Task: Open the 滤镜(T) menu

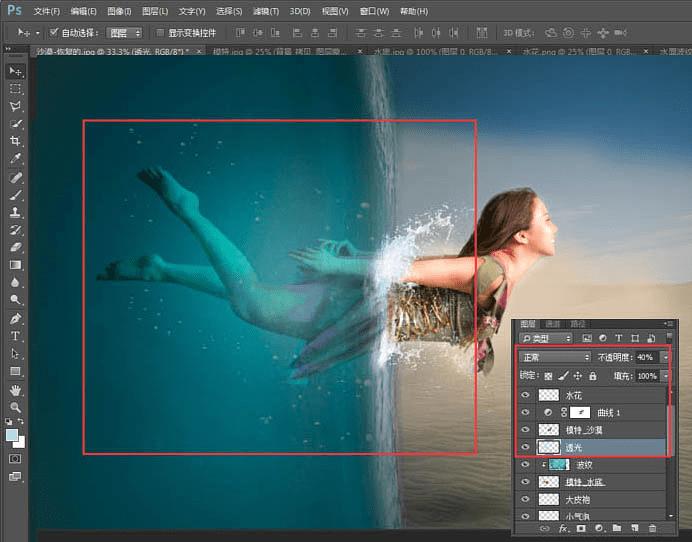Action: [x=264, y=11]
